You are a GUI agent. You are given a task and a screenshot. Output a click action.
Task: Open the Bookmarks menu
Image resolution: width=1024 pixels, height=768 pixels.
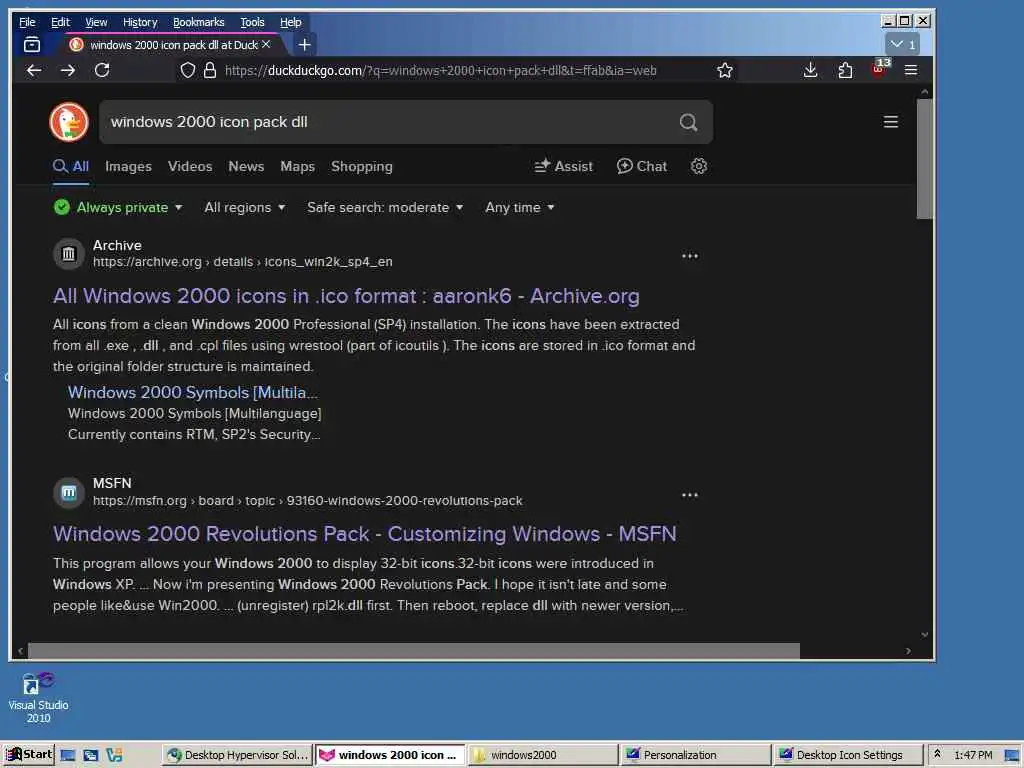click(x=199, y=22)
